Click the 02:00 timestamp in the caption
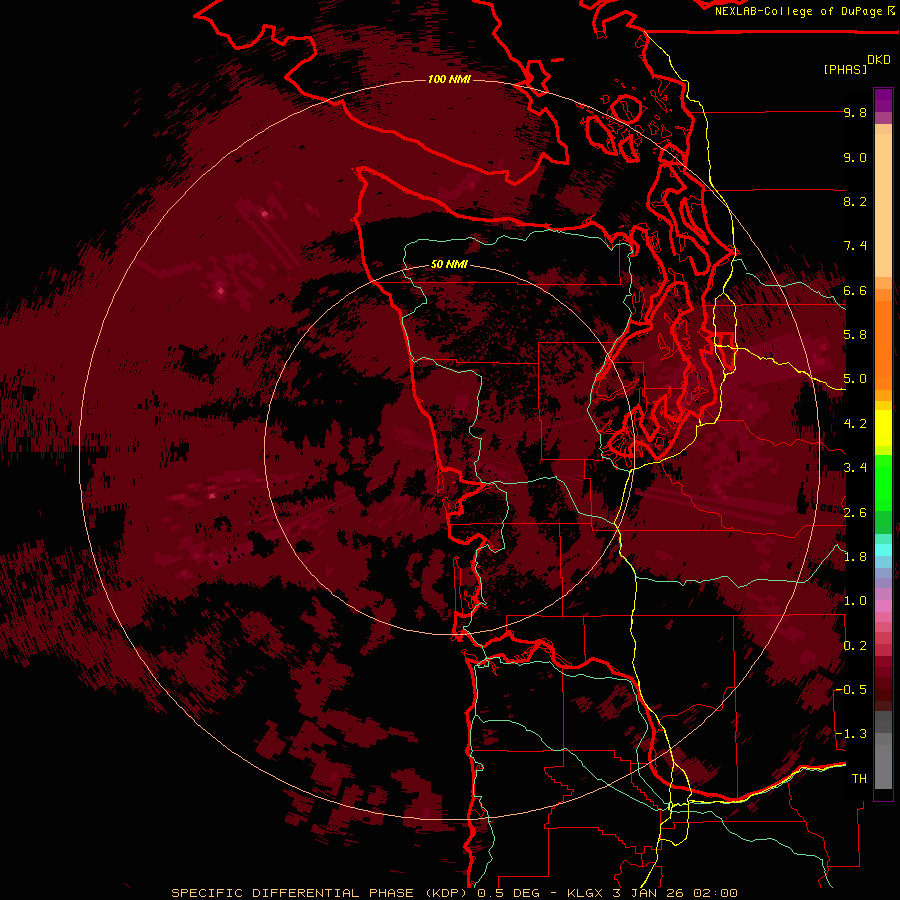This screenshot has width=900, height=900. point(715,893)
